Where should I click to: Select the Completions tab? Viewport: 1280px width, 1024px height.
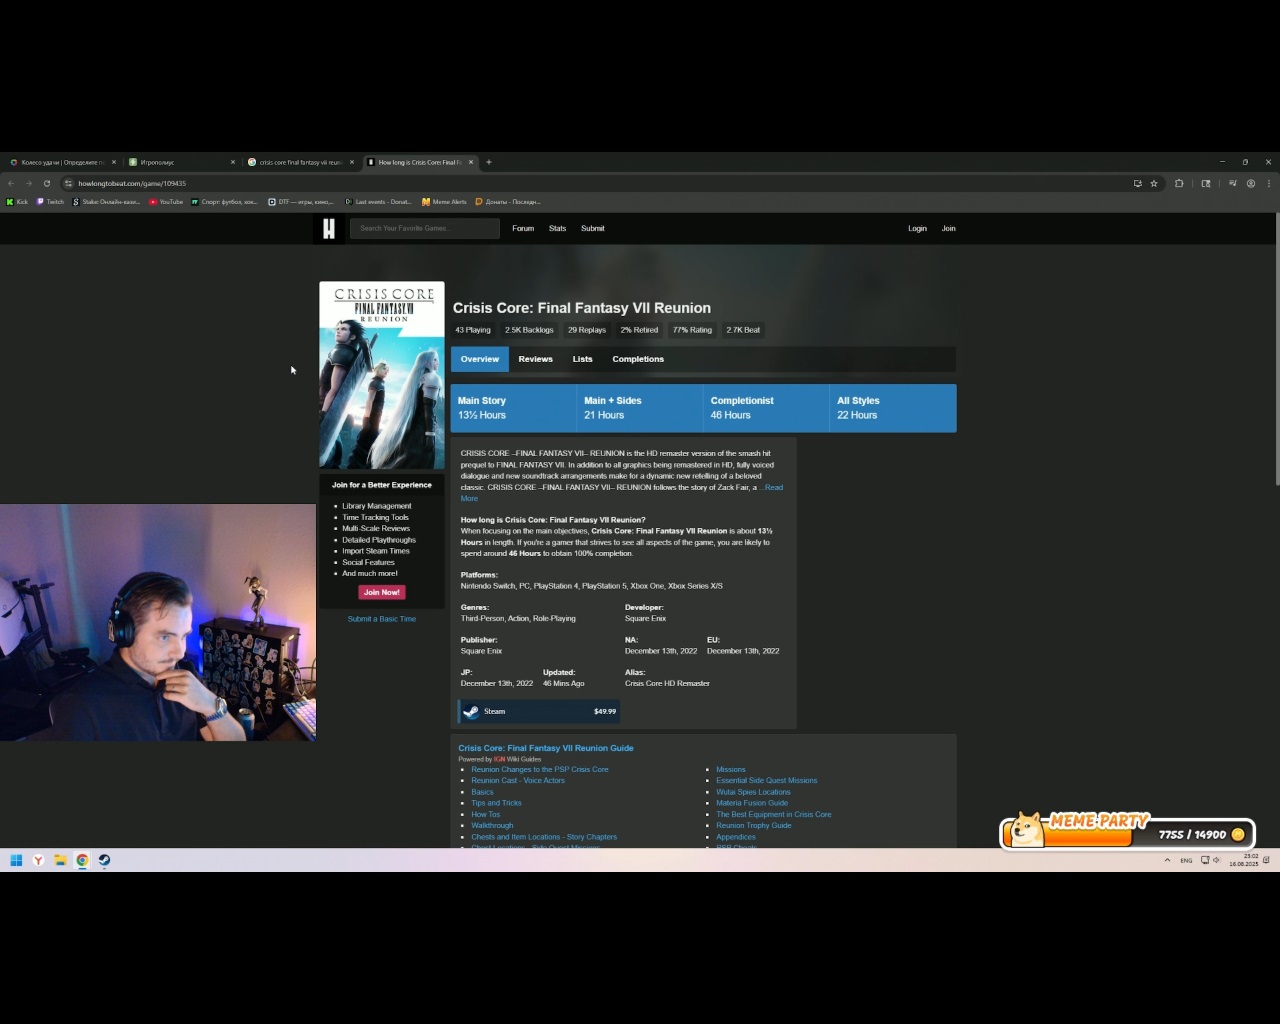(x=638, y=359)
